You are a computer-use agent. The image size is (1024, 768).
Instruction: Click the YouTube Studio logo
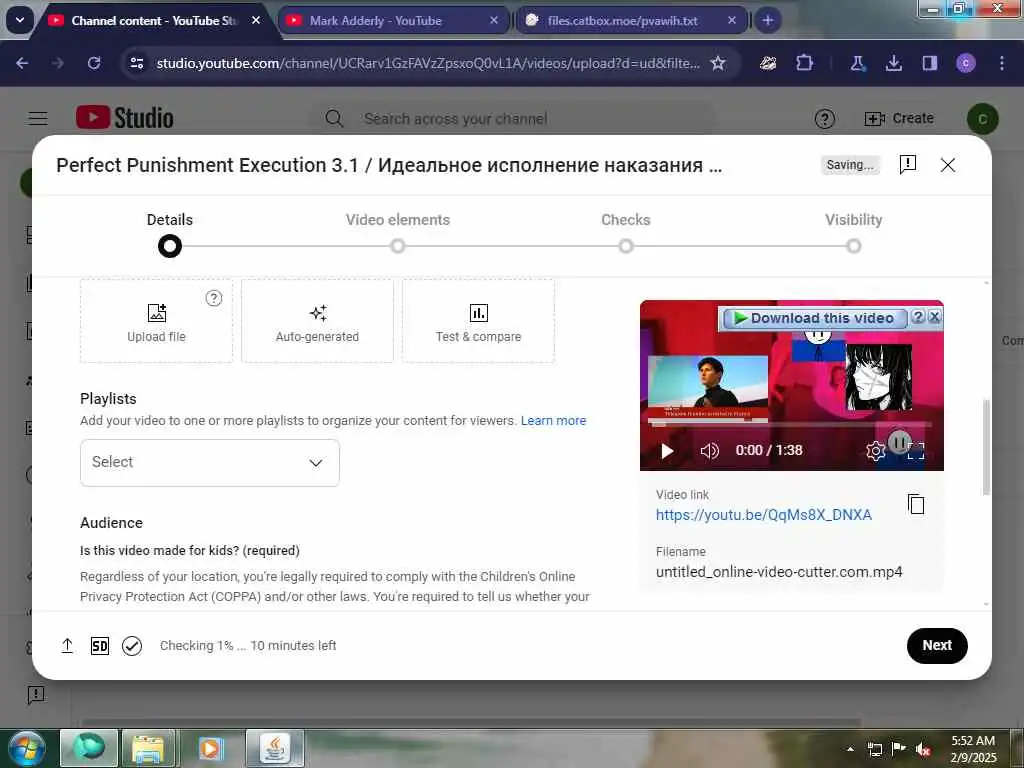pos(125,118)
